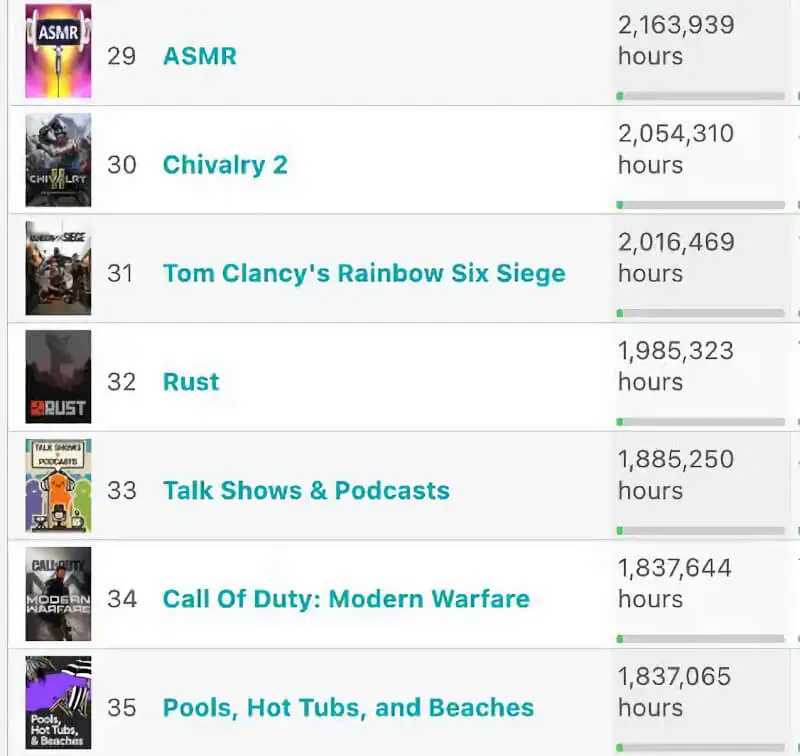
Task: Select the Pools, Hot Tubs, and Beaches thumbnail
Action: (x=58, y=702)
